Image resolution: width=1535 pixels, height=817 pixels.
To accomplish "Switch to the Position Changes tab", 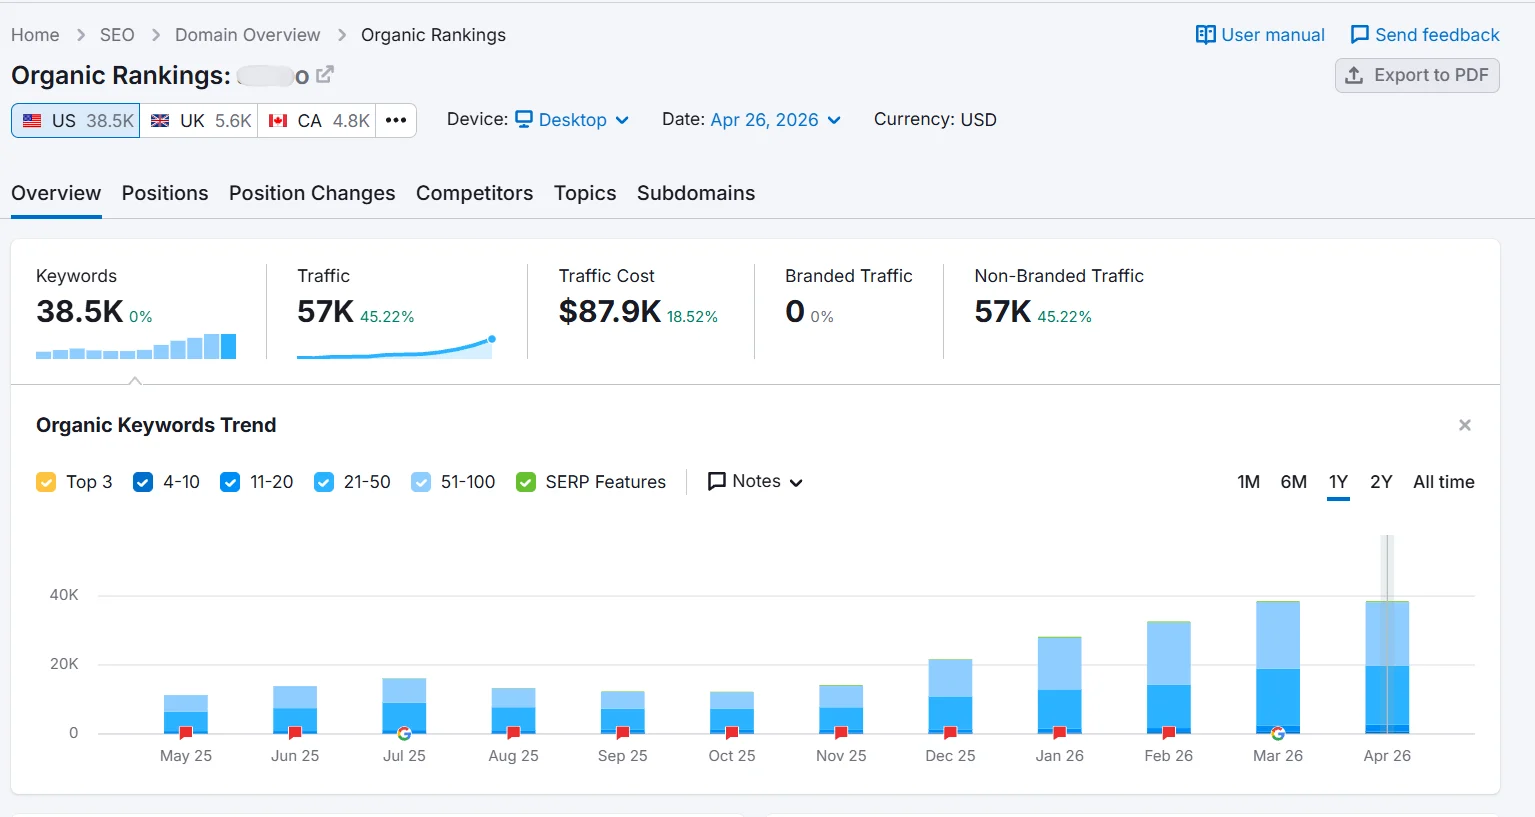I will [x=312, y=193].
